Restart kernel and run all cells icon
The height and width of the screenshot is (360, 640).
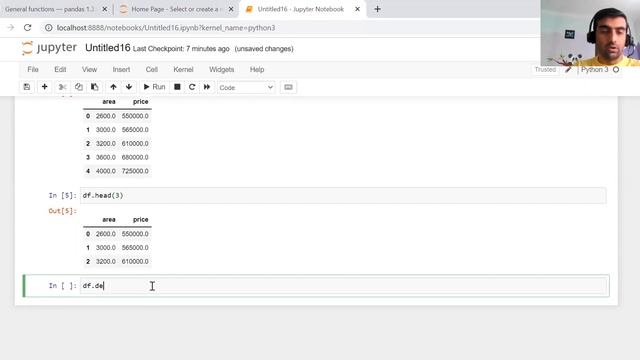[207, 87]
